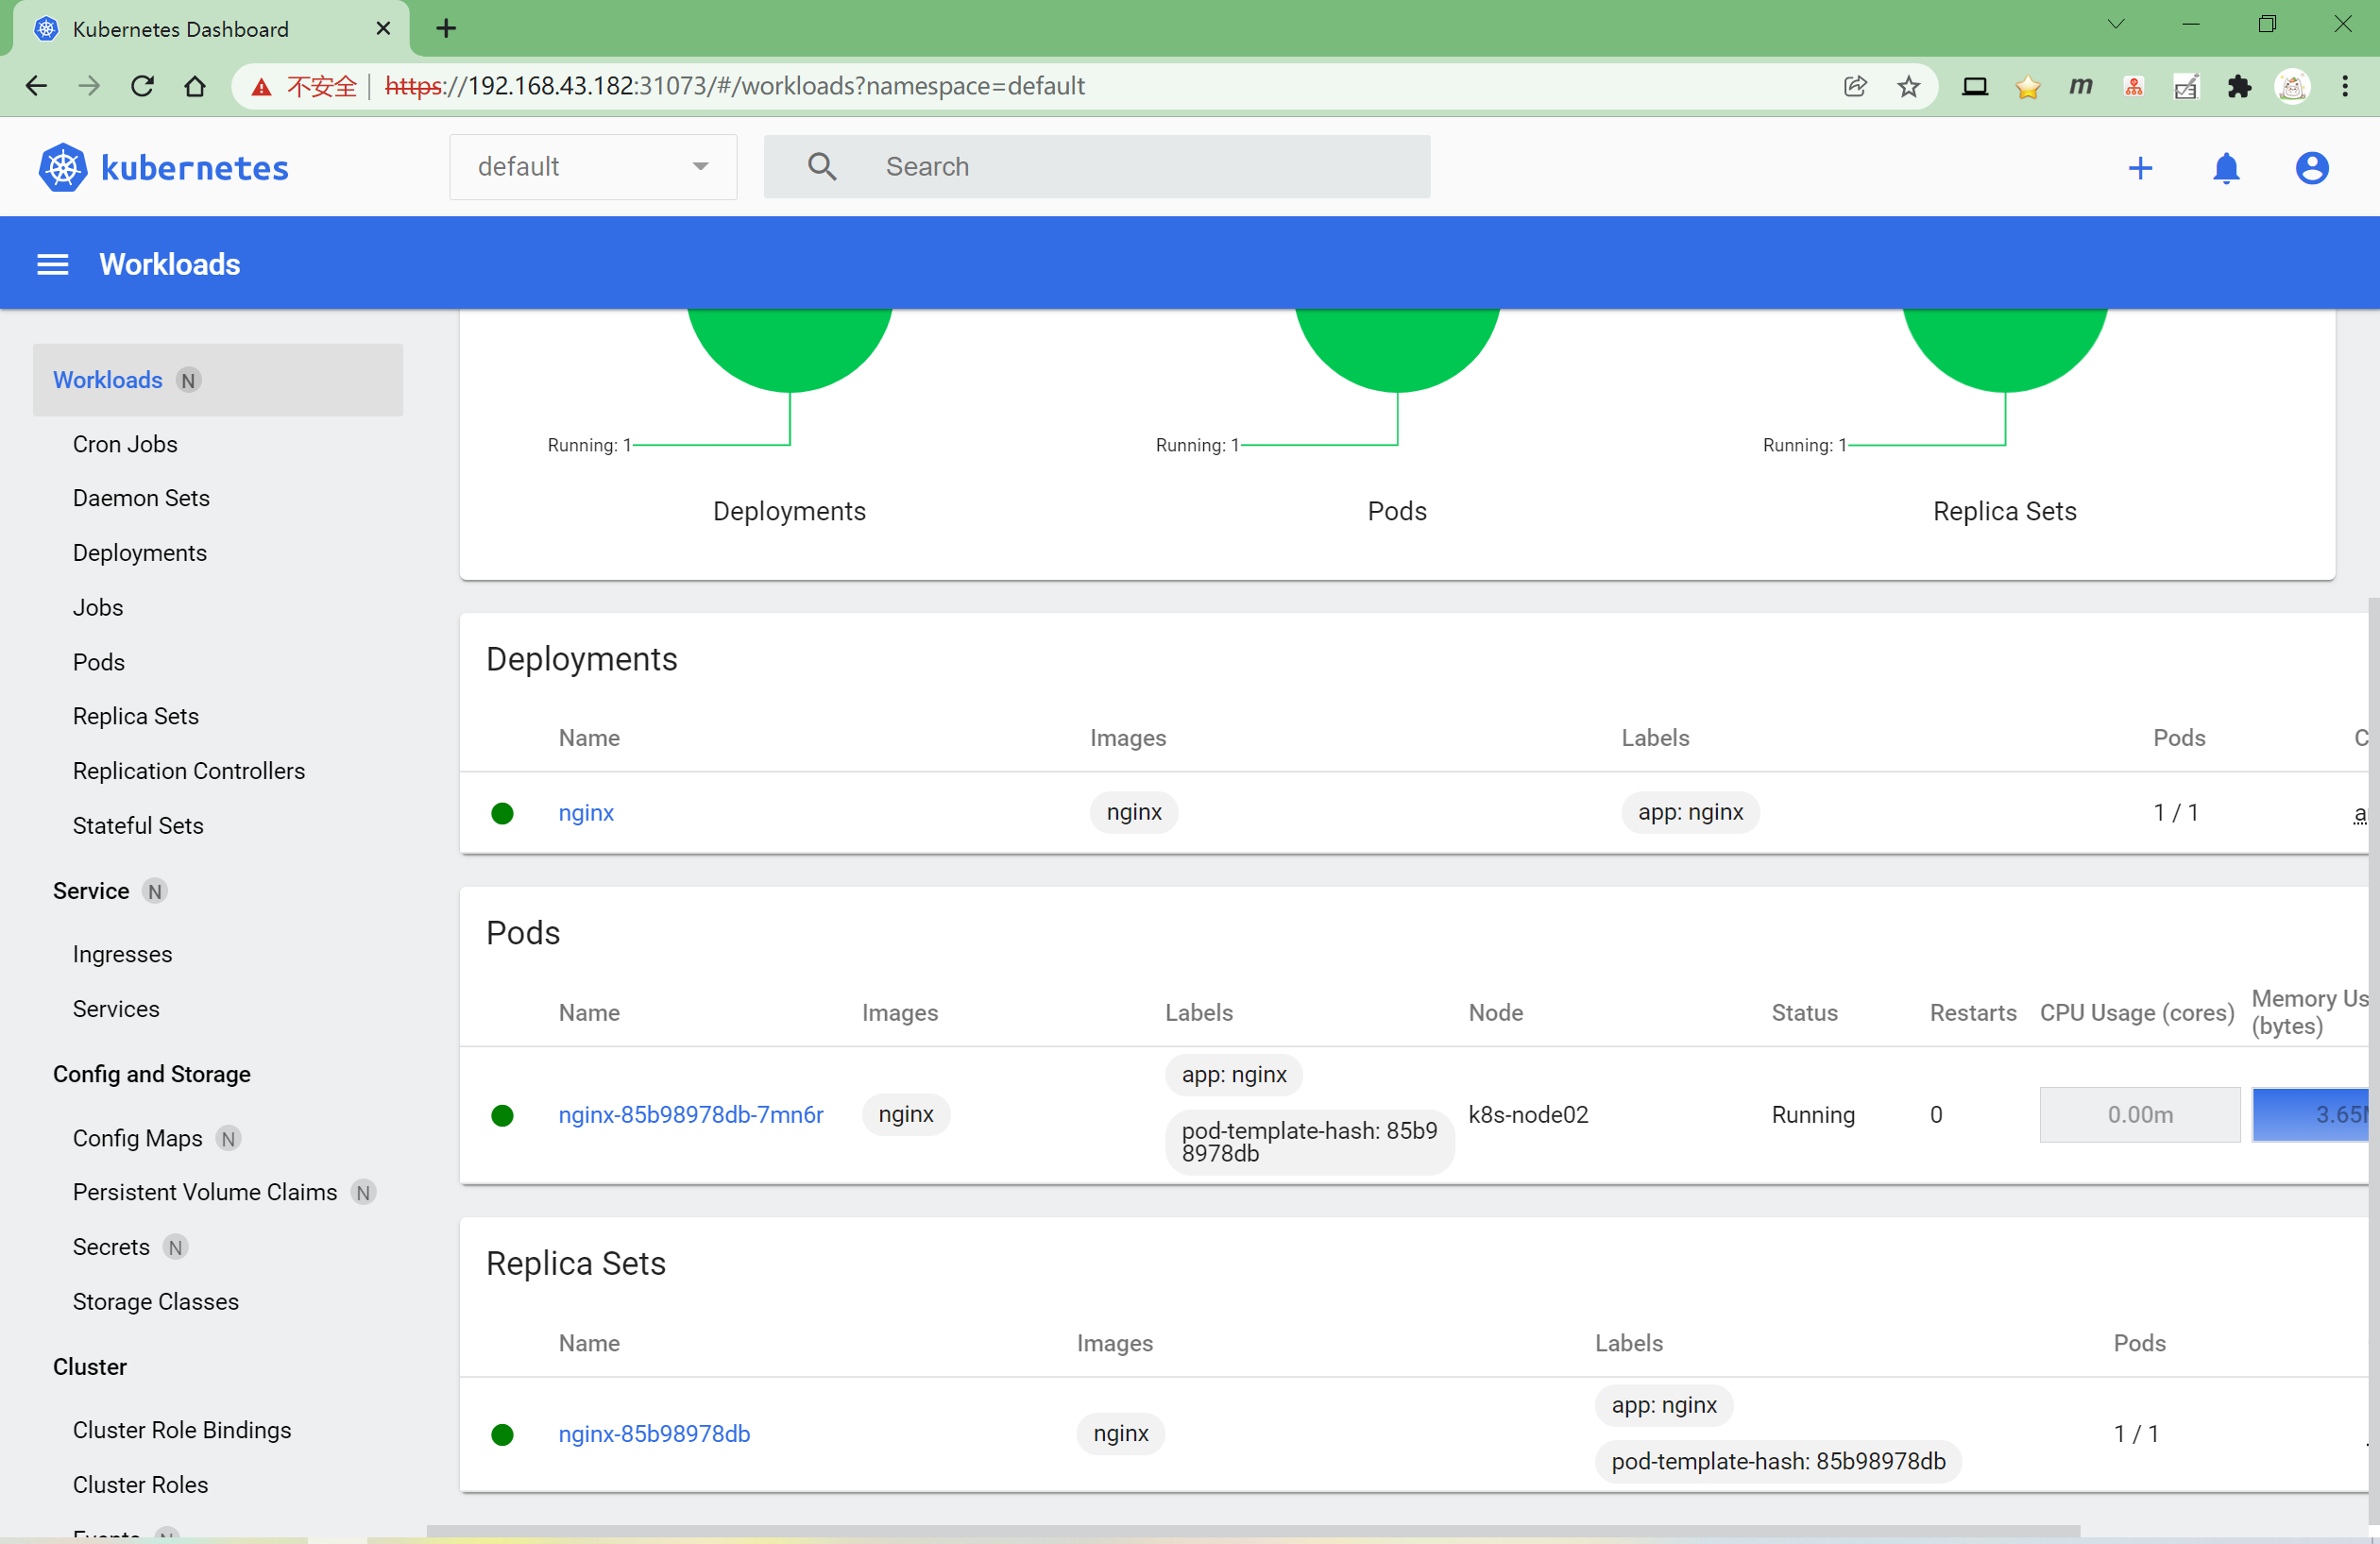
Task: Open Storage Classes in sidebar
Action: pos(156,1301)
